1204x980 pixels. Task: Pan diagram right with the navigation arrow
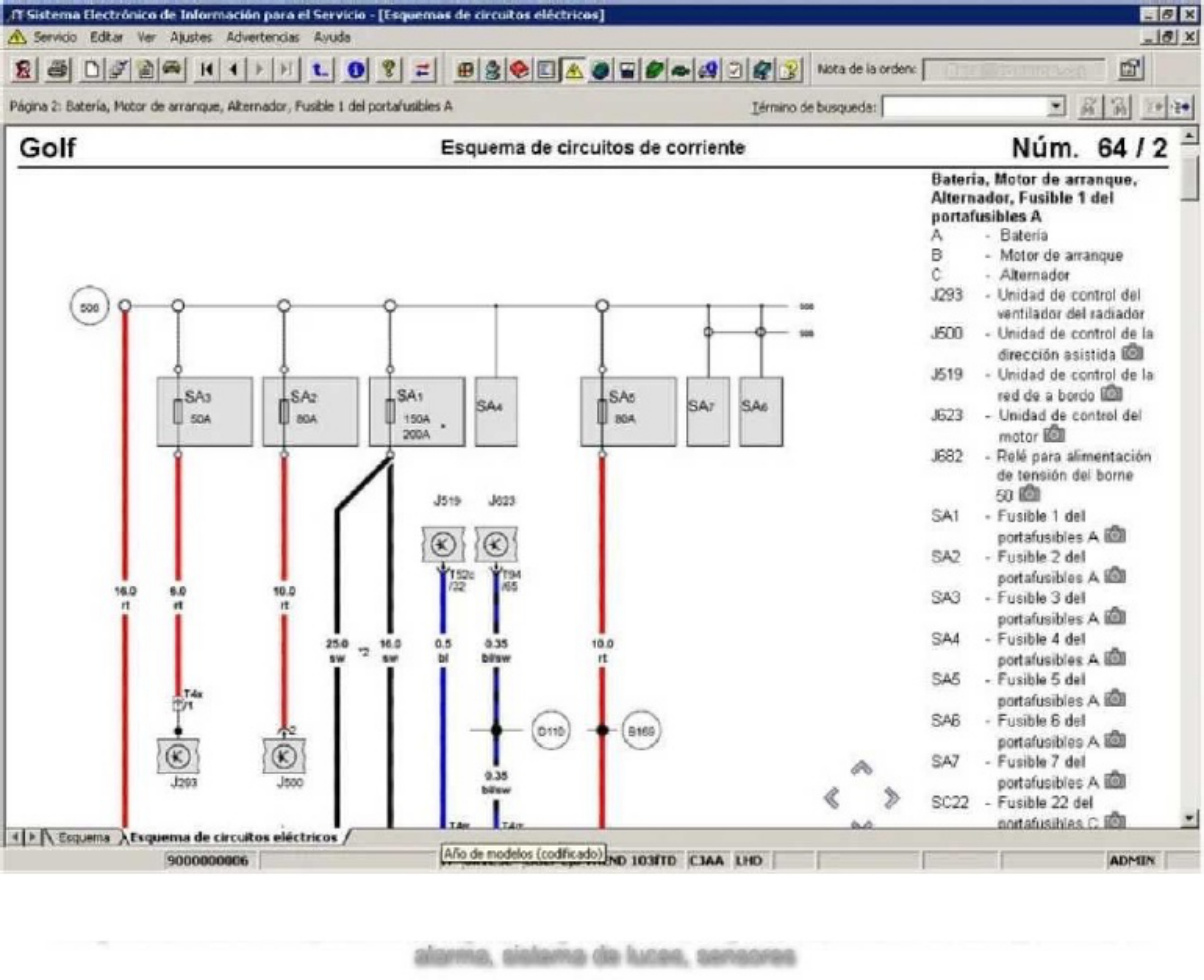click(892, 798)
